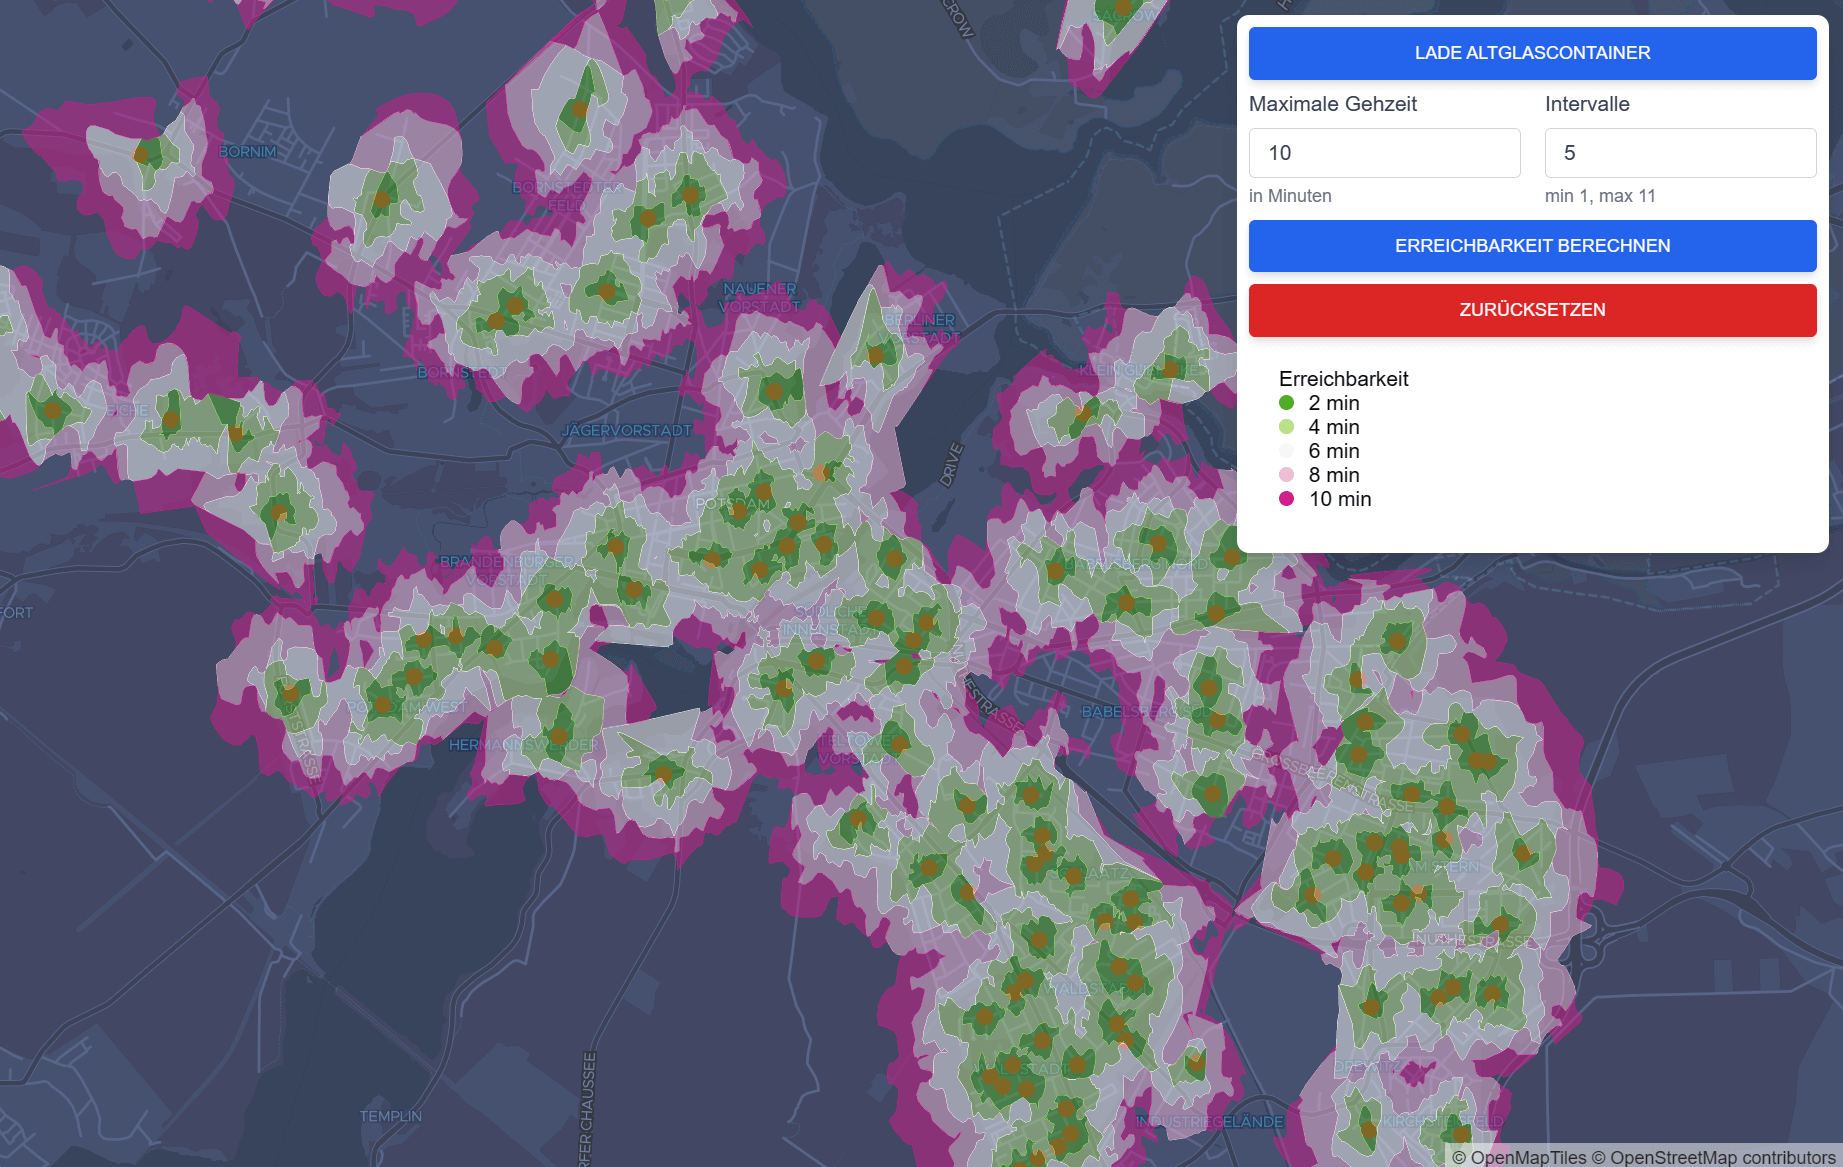The image size is (1843, 1167).
Task: Click the Bornim map label
Action: (x=248, y=152)
